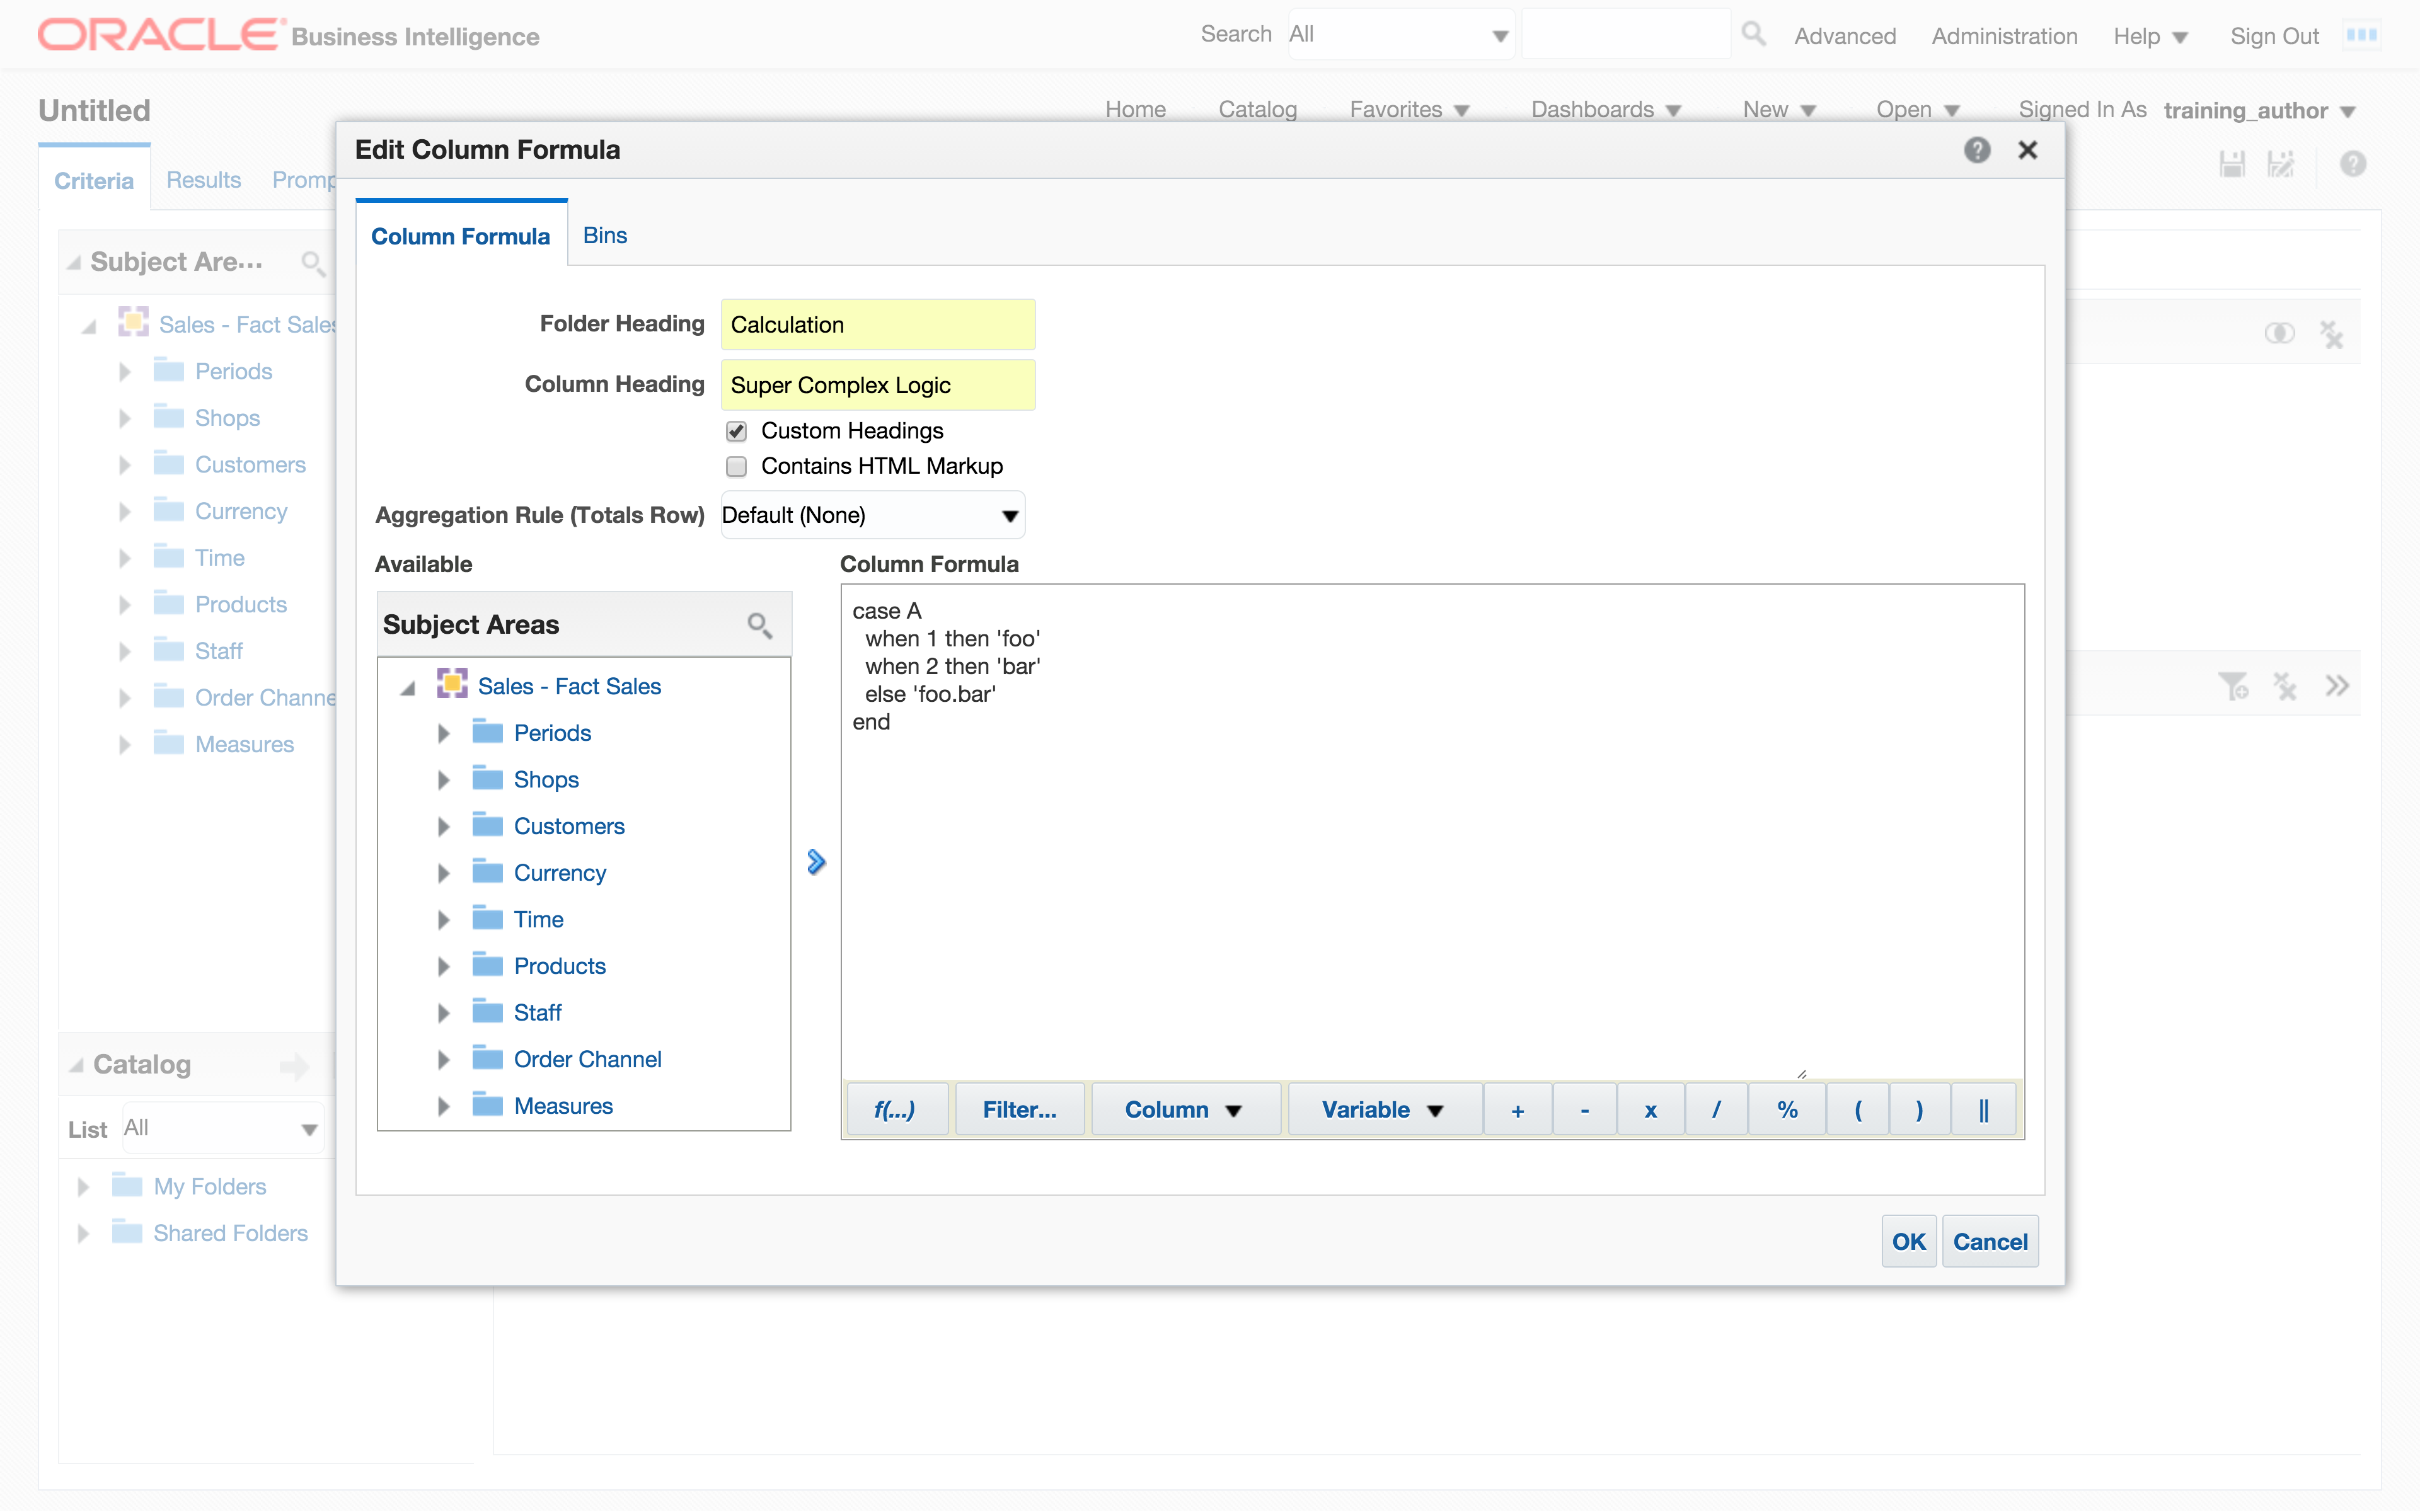Image resolution: width=2420 pixels, height=1512 pixels.
Task: Expand the Products folder in Available tree
Action: click(x=443, y=966)
